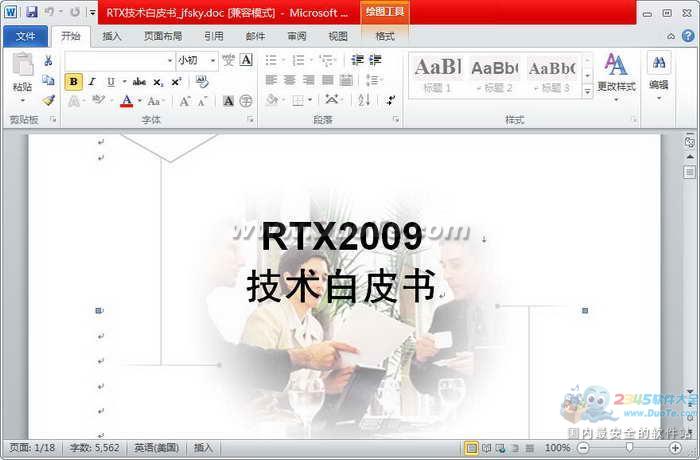700x460 pixels.
Task: Click the Paste clipboard icon
Action: (x=22, y=70)
